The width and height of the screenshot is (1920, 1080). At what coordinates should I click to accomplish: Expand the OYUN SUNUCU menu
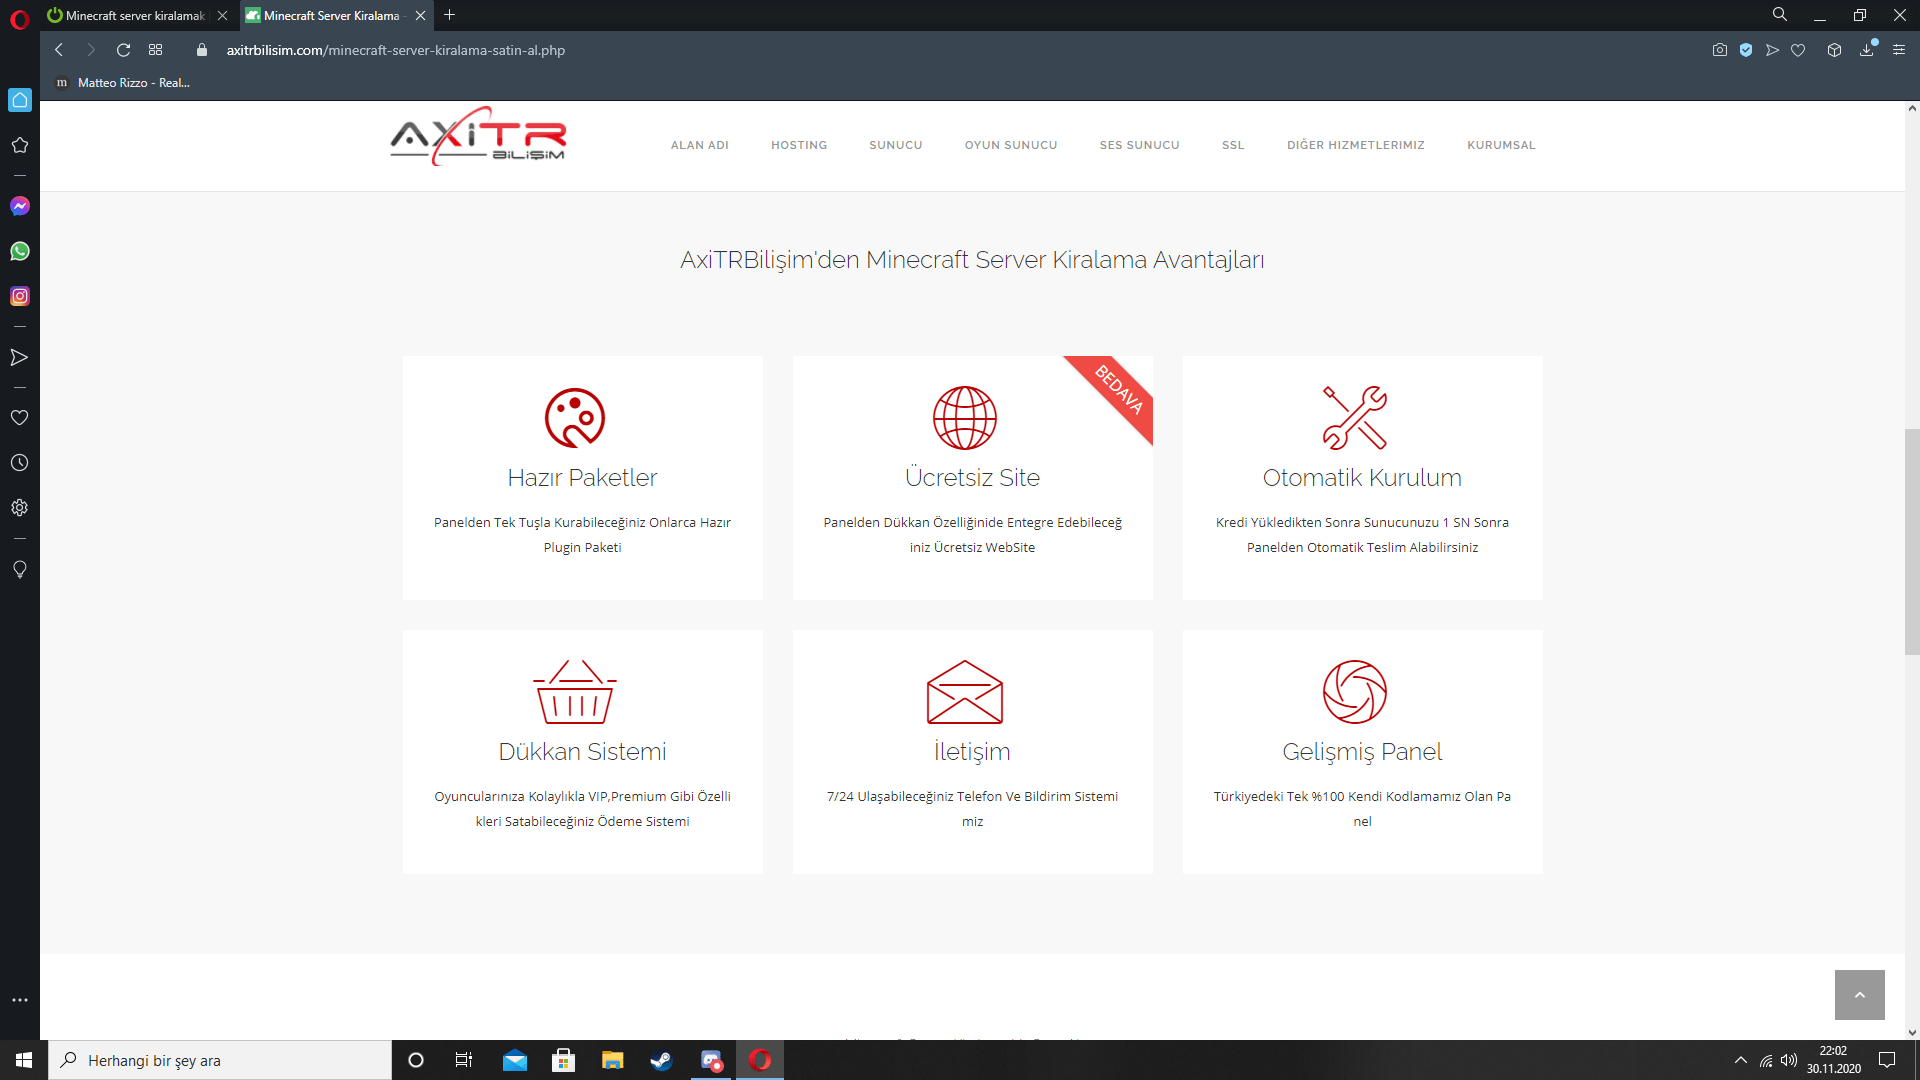1010,145
